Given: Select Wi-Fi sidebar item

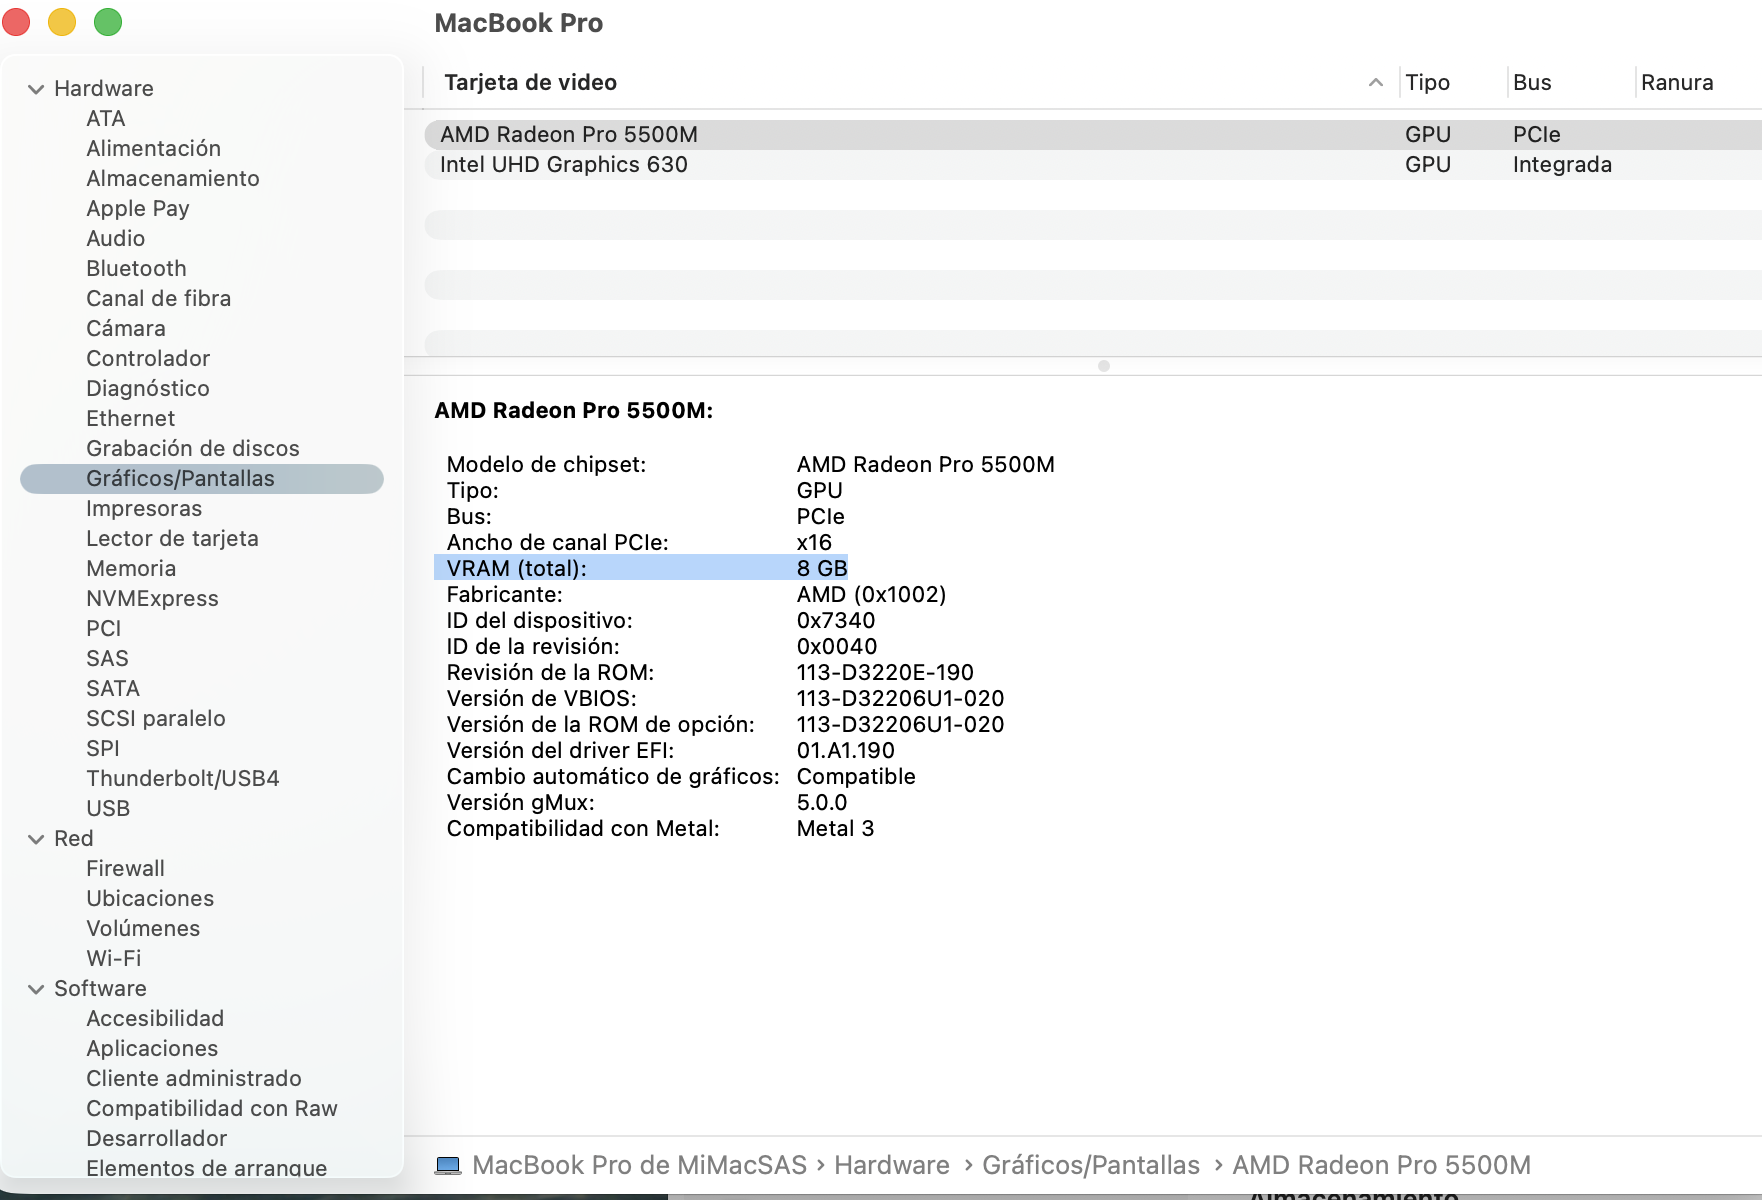Looking at the screenshot, I should coord(113,959).
